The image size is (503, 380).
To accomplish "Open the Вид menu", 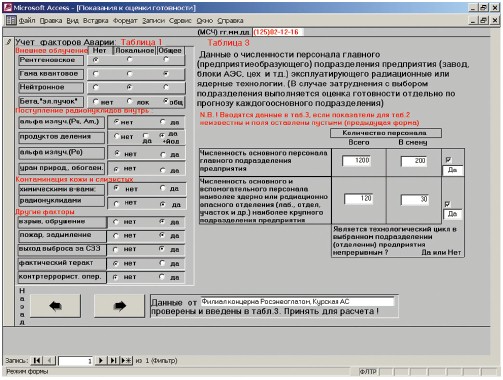I will click(x=72, y=21).
